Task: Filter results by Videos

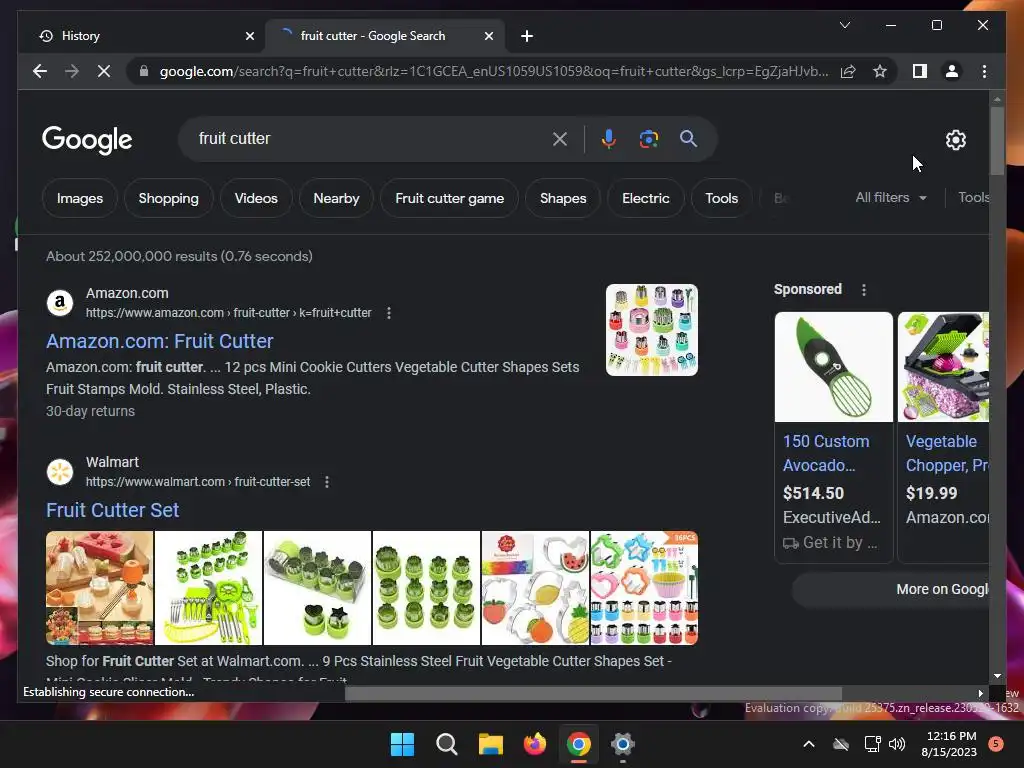Action: [256, 198]
